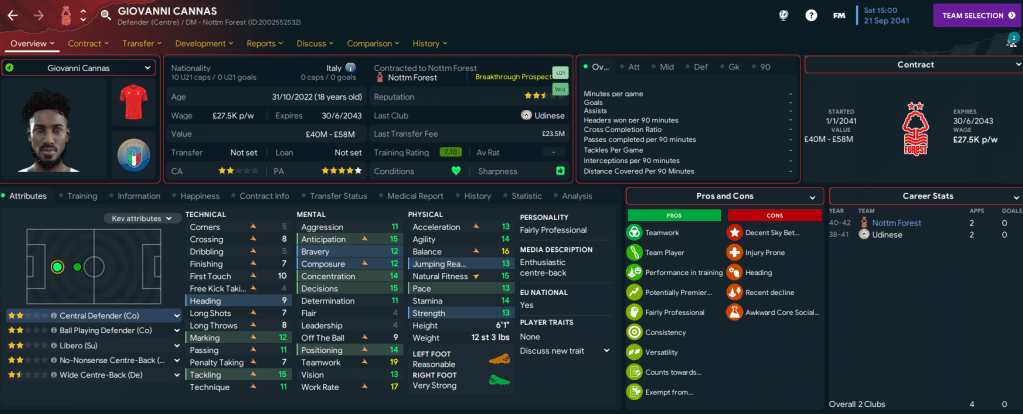Expand the Key attributes dropdown
This screenshot has width=1023, height=414.
tap(141, 218)
